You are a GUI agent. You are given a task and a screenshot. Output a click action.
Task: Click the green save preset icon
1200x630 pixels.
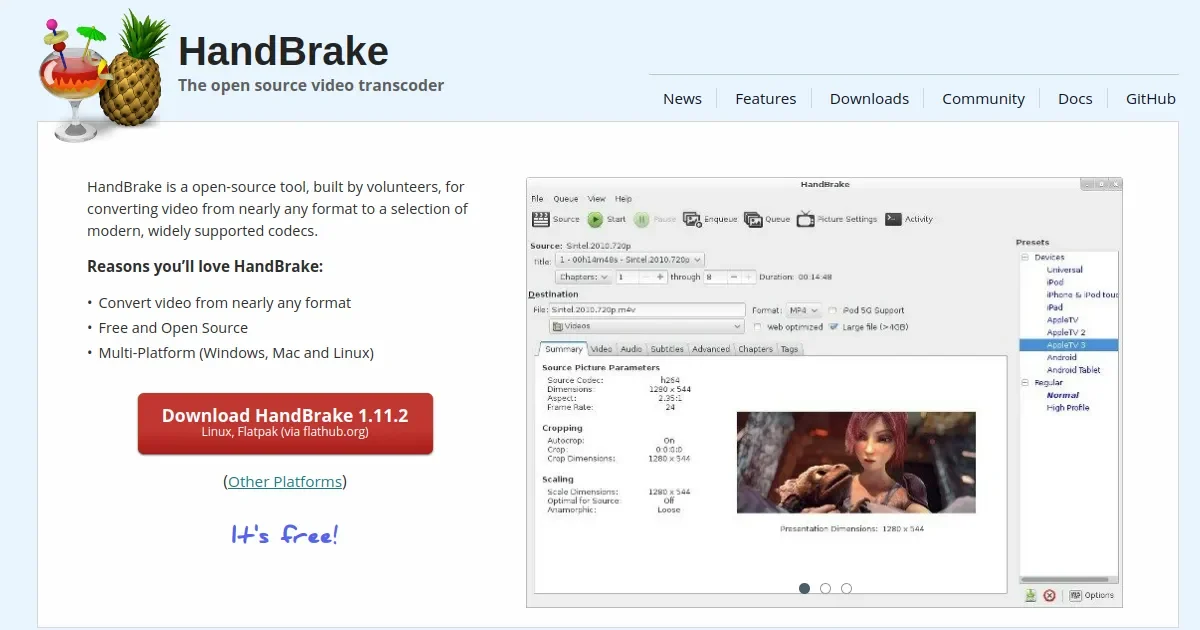(1030, 595)
